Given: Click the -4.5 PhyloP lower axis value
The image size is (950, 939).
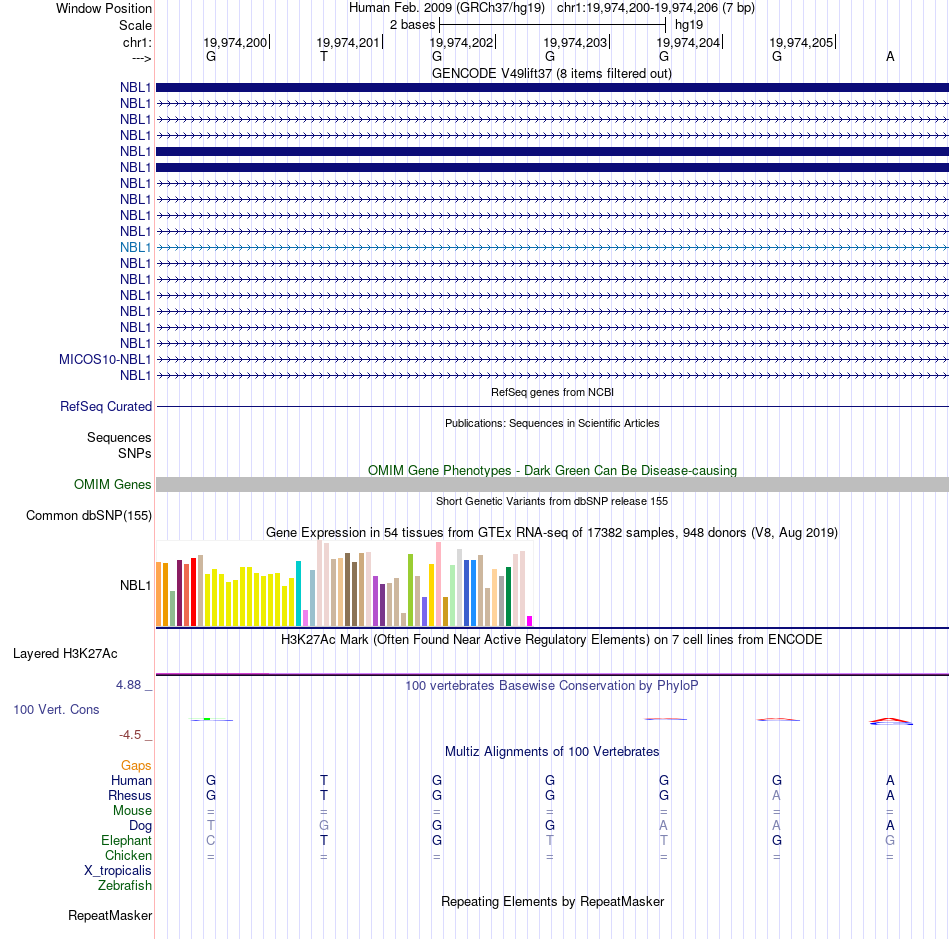Looking at the screenshot, I should point(130,735).
